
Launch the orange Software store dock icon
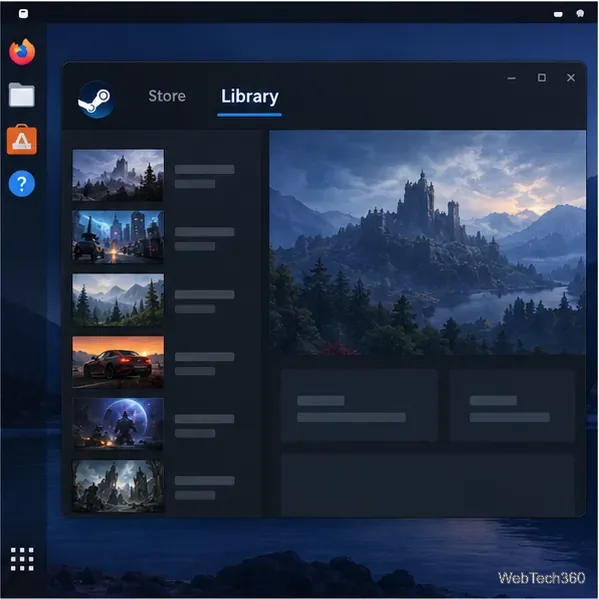click(22, 139)
